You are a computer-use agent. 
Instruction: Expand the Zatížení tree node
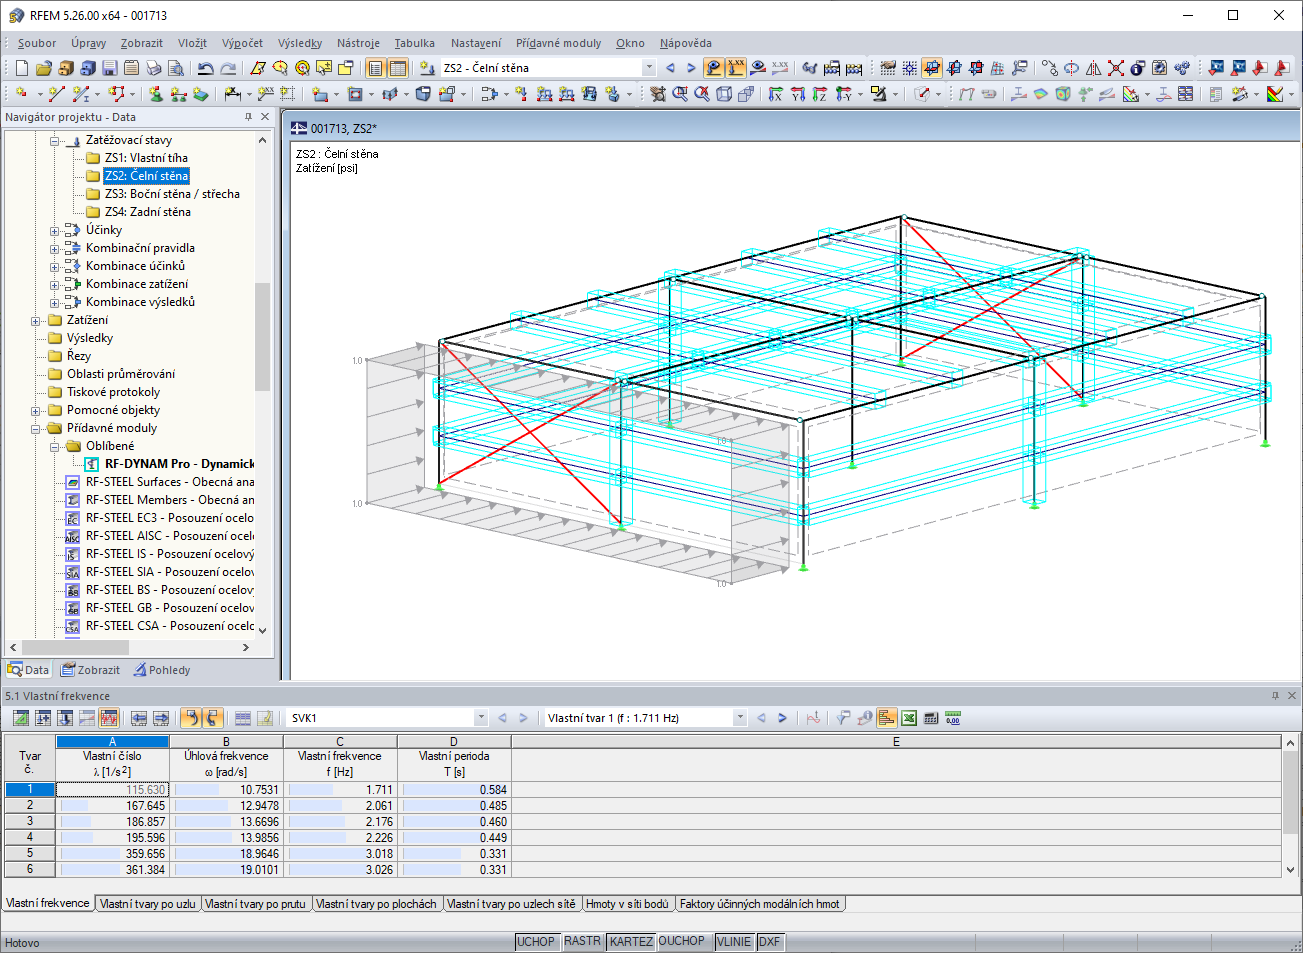pyautogui.click(x=36, y=321)
